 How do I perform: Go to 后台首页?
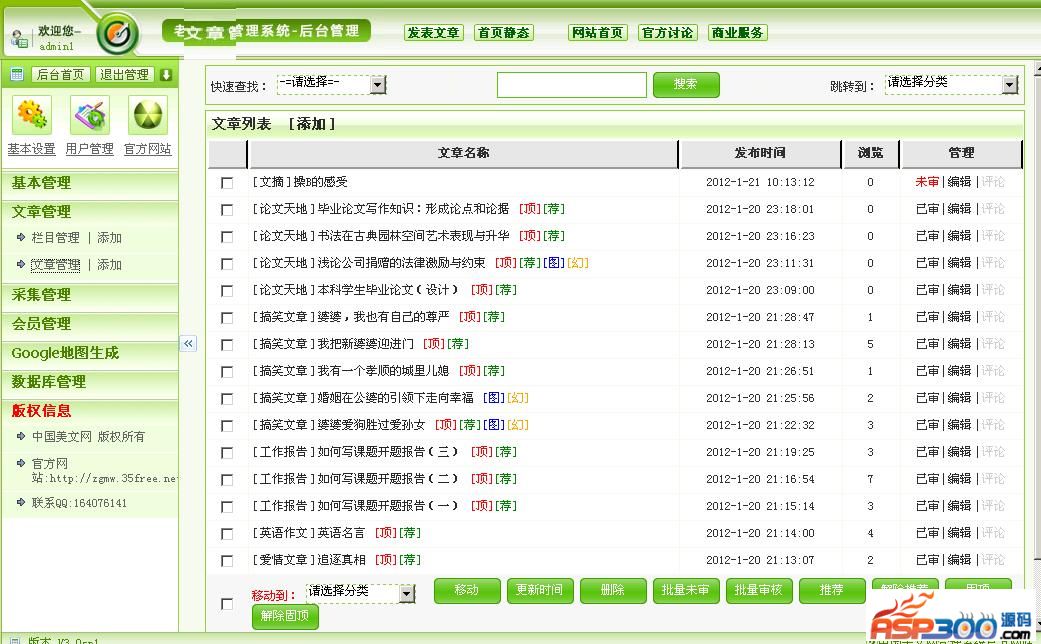[x=60, y=74]
